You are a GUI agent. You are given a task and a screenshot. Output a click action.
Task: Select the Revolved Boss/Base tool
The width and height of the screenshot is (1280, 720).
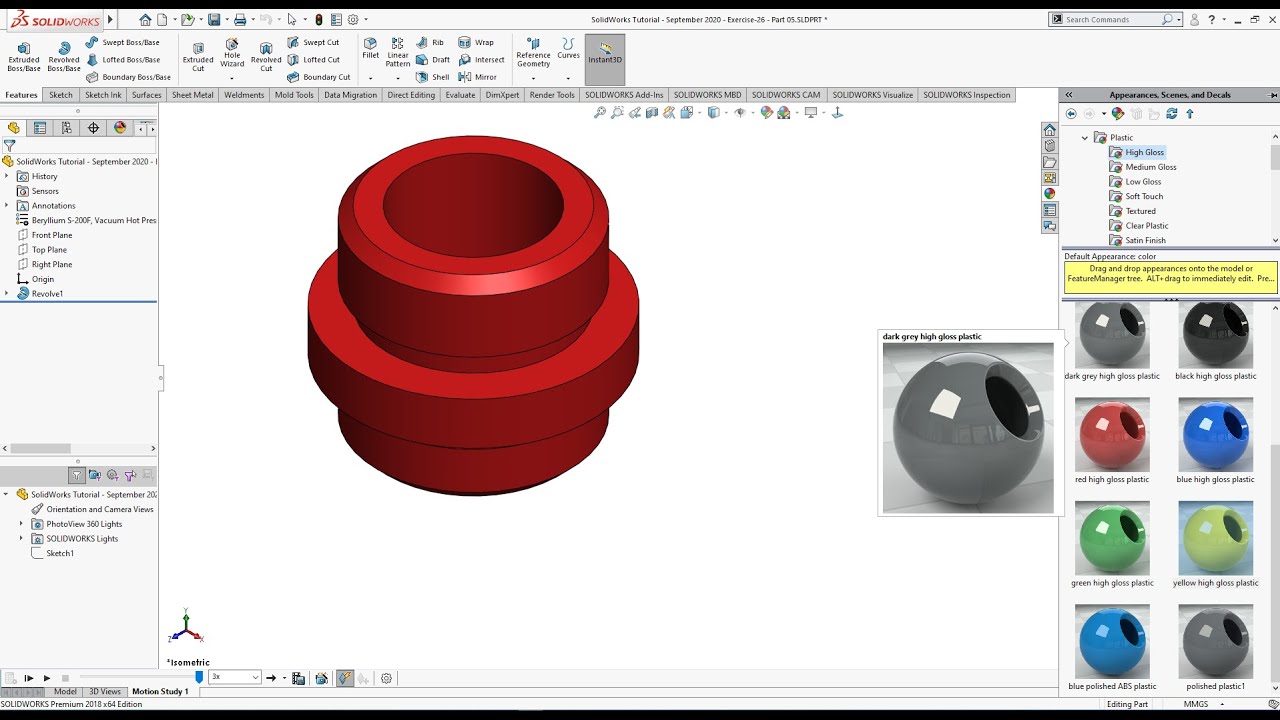[x=64, y=56]
